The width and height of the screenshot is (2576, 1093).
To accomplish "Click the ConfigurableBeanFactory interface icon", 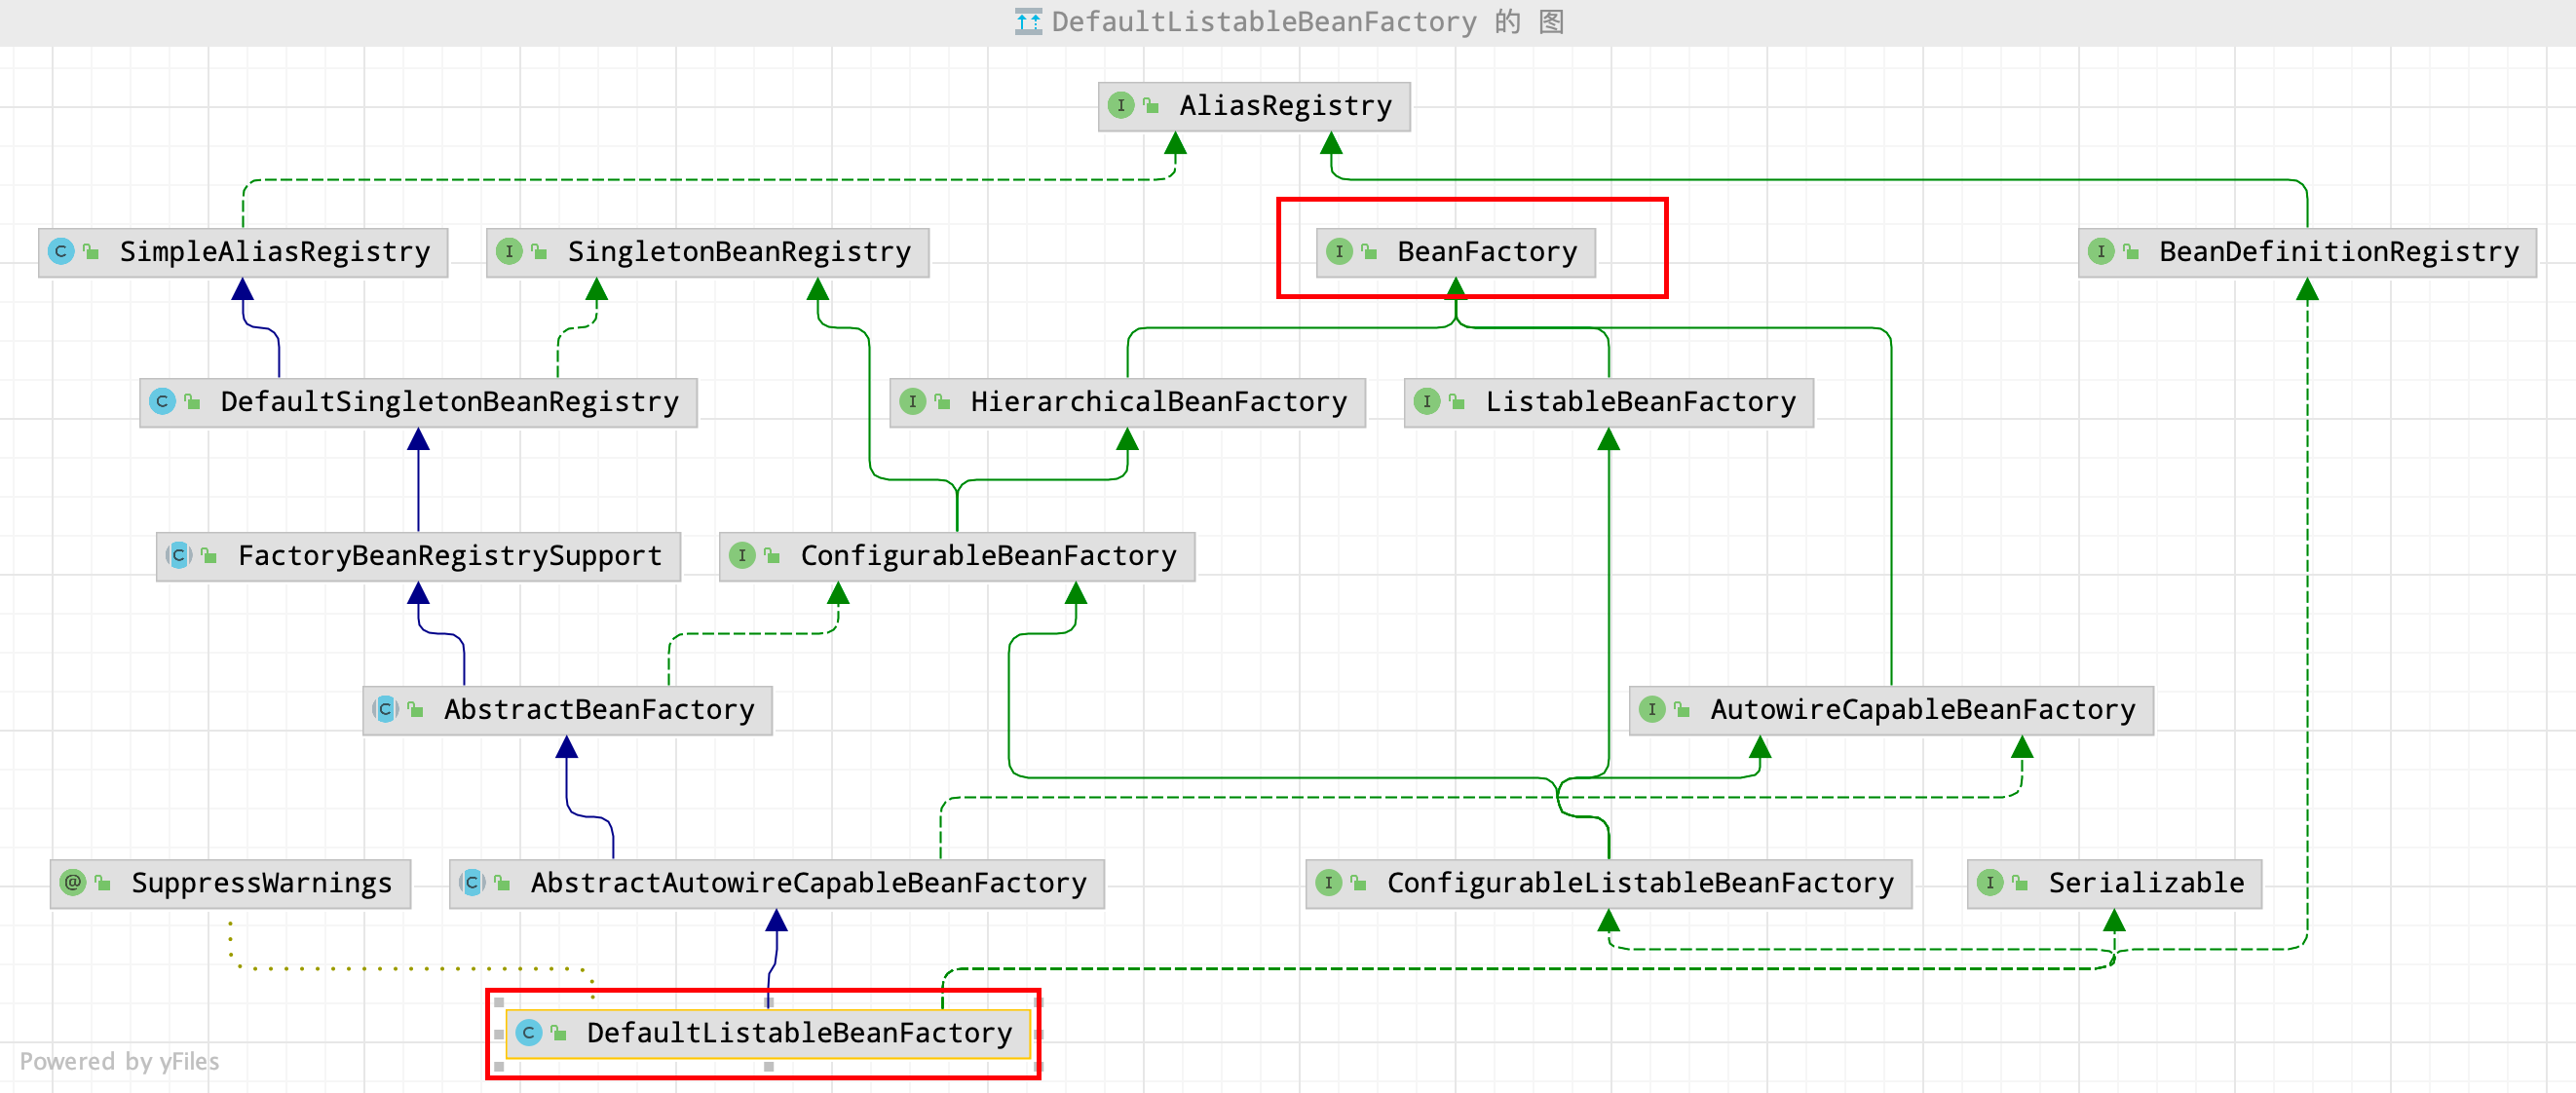I will pyautogui.click(x=742, y=556).
